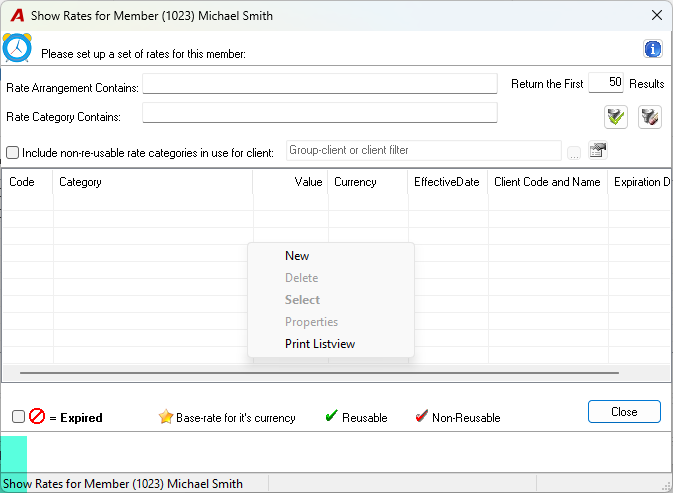This screenshot has width=673, height=493.
Task: Sort by the Category column header
Action: pos(153,182)
